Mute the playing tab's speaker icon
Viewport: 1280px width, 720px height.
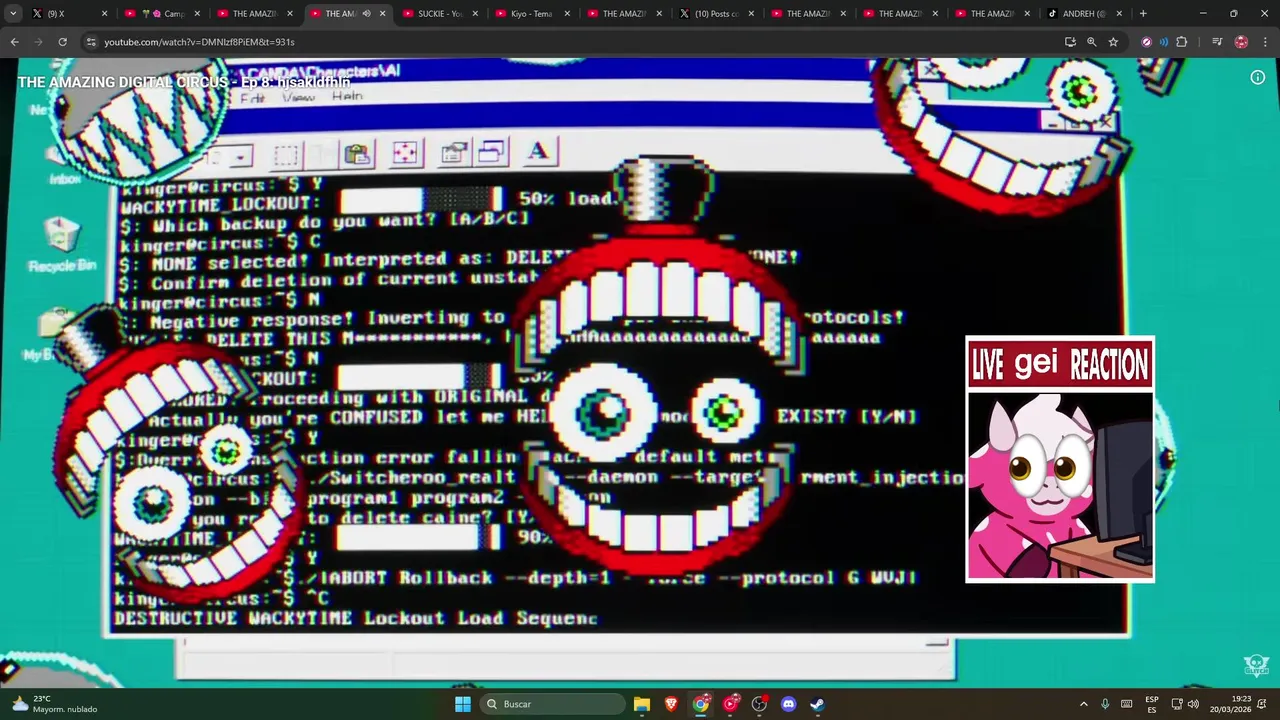tap(366, 14)
